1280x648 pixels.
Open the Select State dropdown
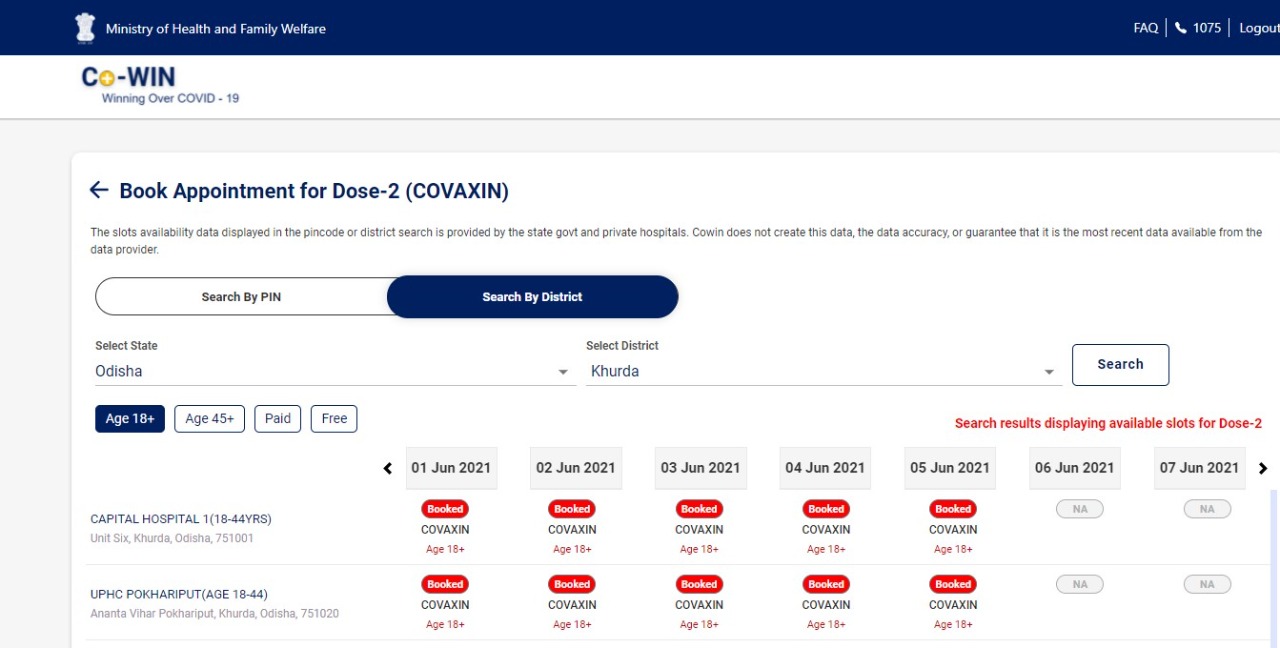[x=334, y=371]
